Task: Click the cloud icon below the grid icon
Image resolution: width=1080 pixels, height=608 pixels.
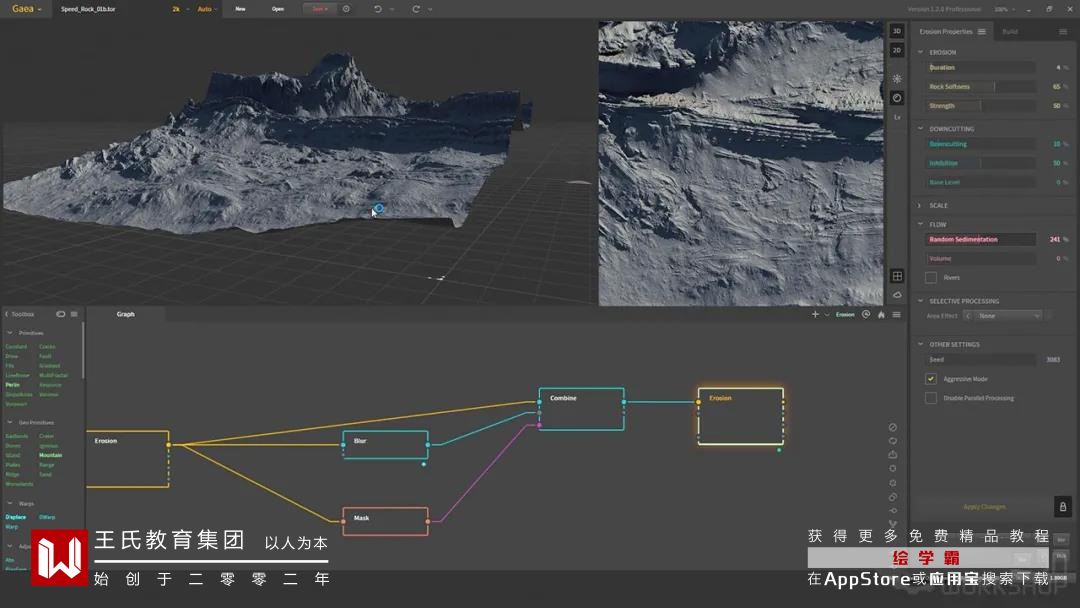Action: click(897, 295)
